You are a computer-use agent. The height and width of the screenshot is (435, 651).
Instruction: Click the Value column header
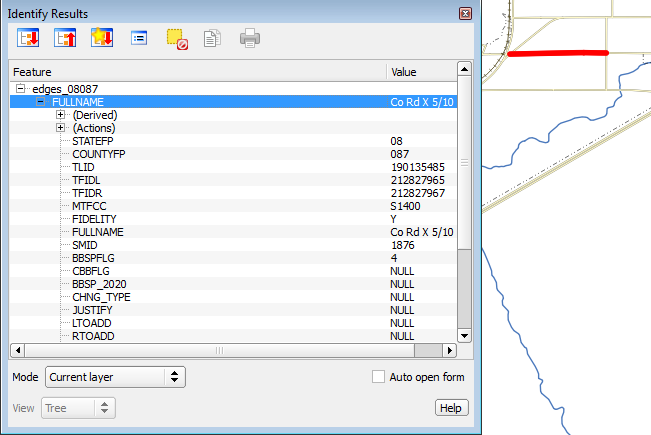[420, 72]
